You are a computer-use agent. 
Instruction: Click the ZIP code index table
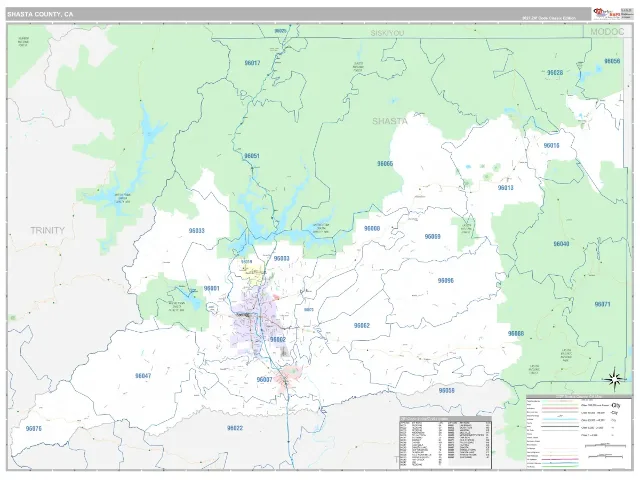pyautogui.click(x=445, y=443)
